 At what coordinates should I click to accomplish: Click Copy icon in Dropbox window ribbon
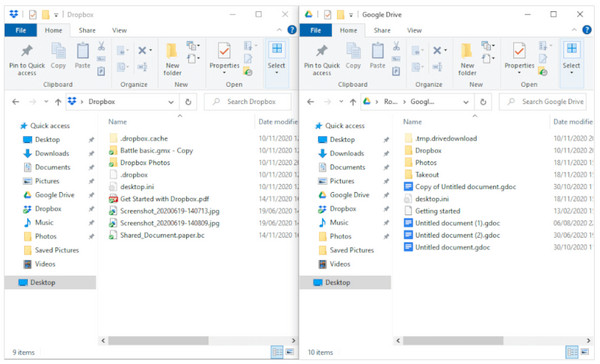[58, 56]
